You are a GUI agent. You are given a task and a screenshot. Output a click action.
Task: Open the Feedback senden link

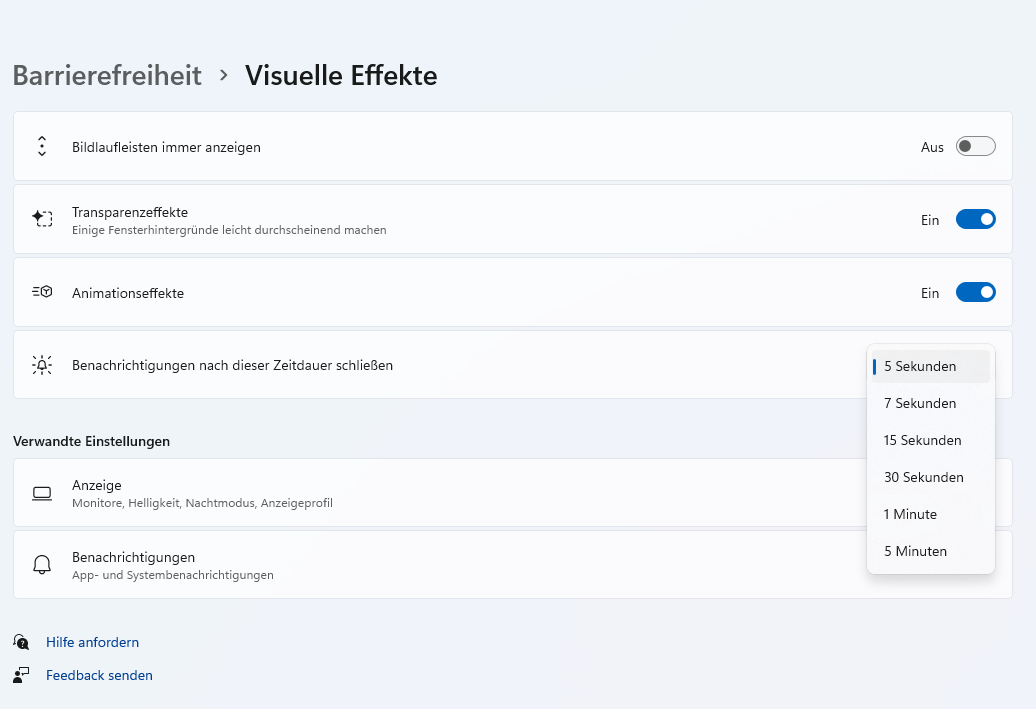tap(99, 675)
